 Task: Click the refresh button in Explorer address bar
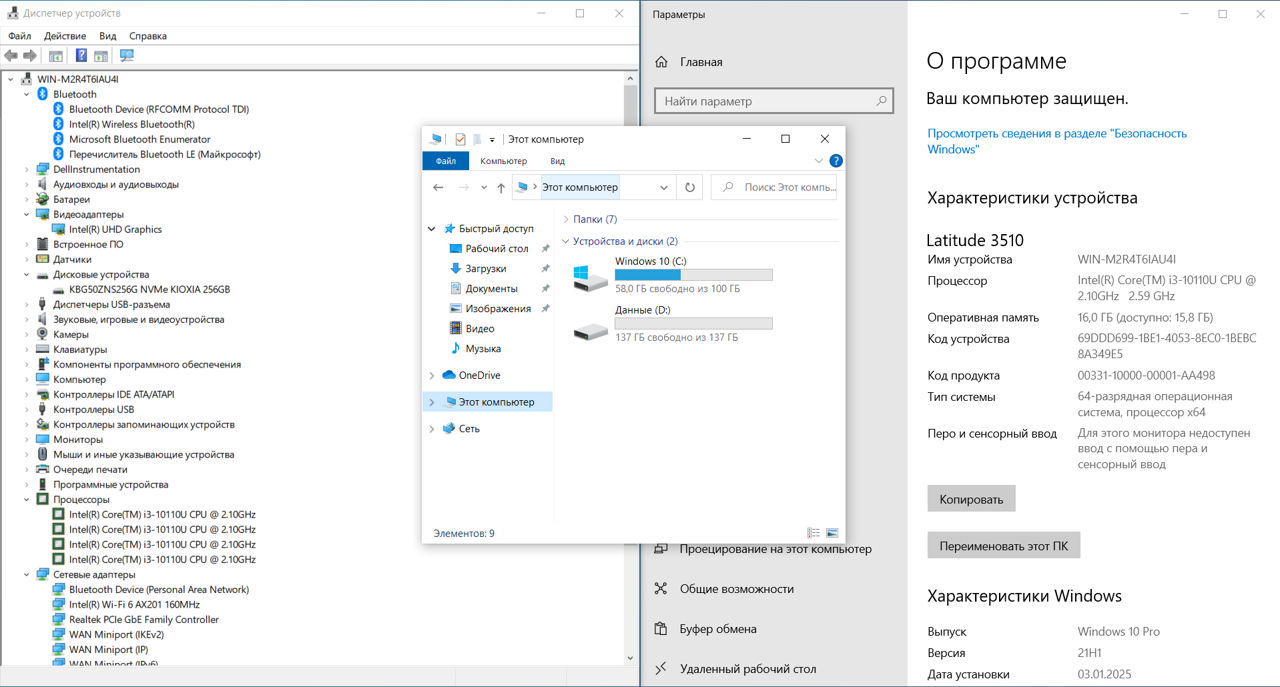coord(690,187)
